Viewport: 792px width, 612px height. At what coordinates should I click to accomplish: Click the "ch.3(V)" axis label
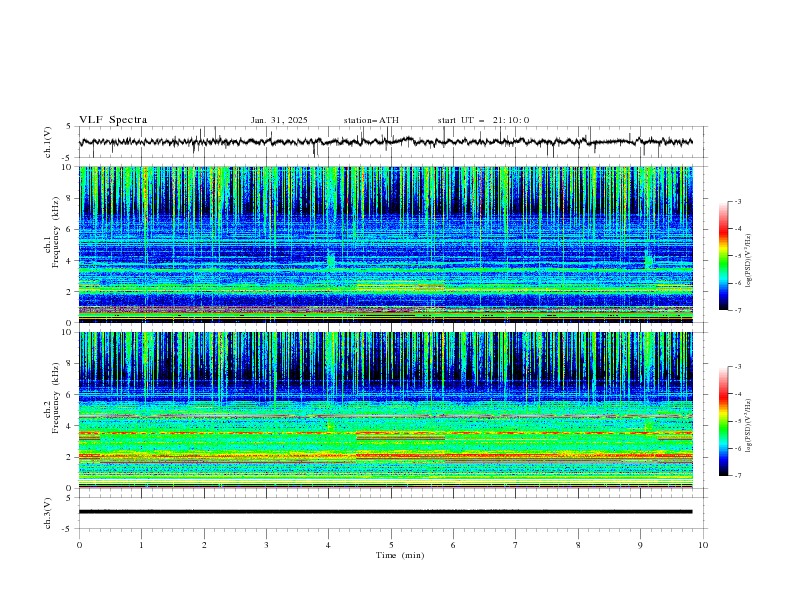(x=48, y=513)
